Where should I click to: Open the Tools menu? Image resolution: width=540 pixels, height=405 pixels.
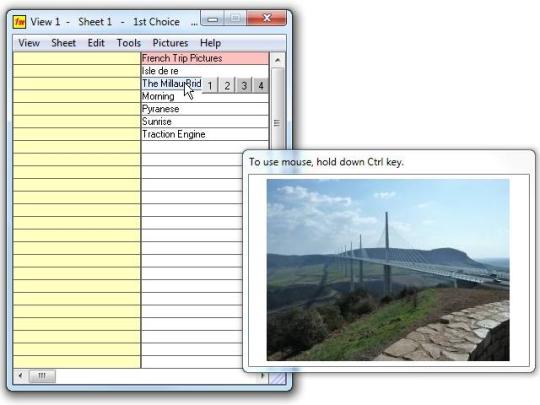click(x=128, y=43)
